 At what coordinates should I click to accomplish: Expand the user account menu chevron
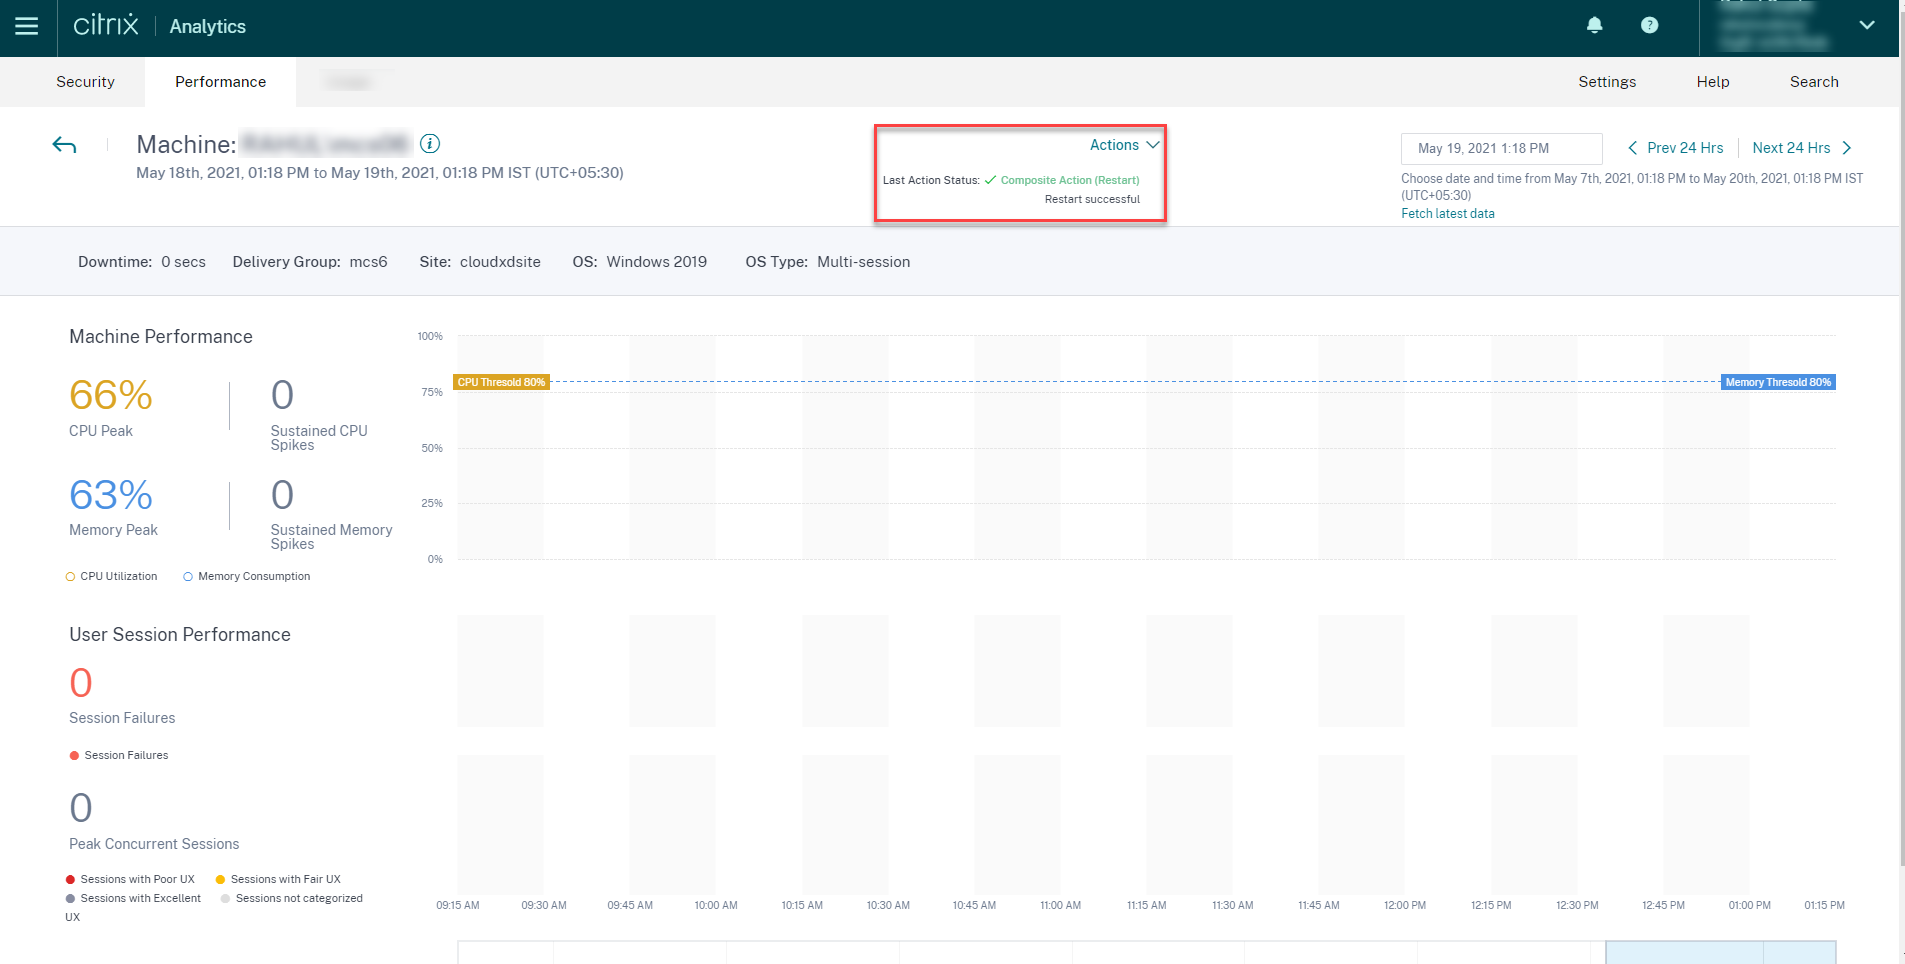click(1866, 25)
